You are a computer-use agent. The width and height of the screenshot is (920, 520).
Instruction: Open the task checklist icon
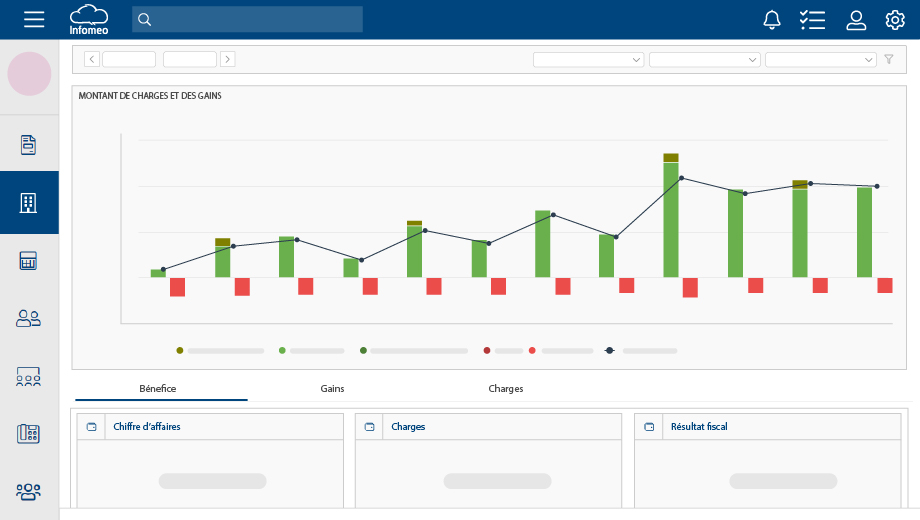(x=812, y=20)
